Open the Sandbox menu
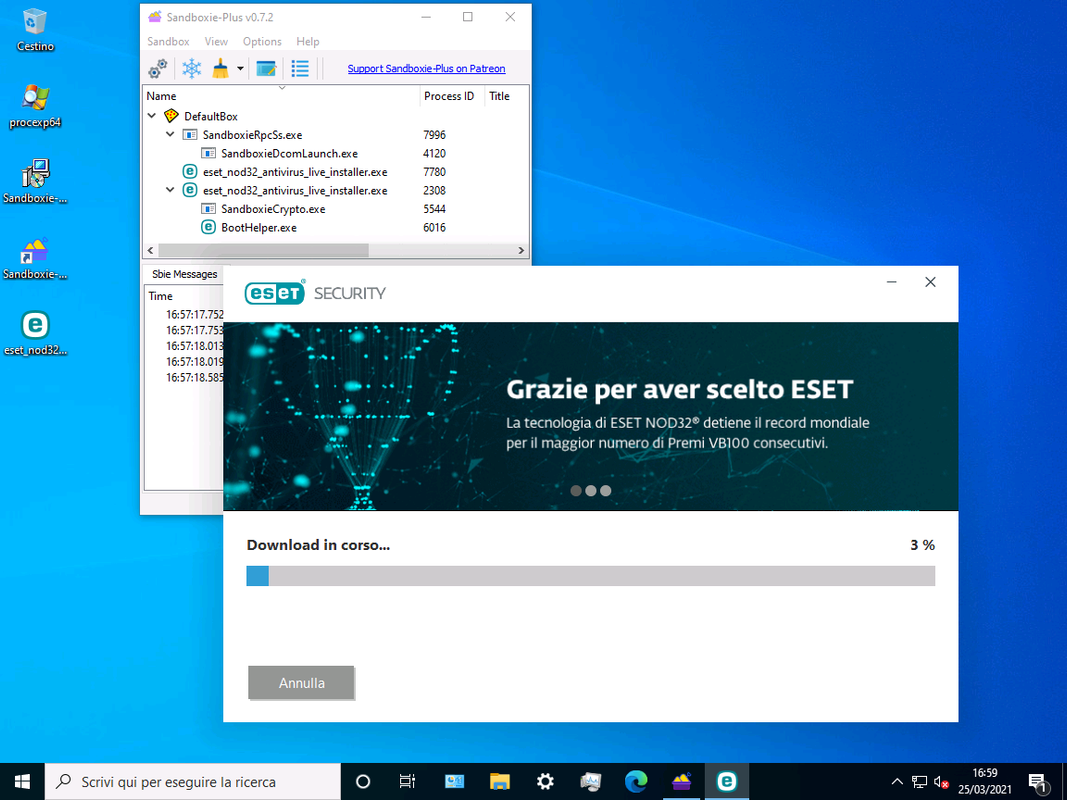This screenshot has width=1067, height=800. coord(168,41)
